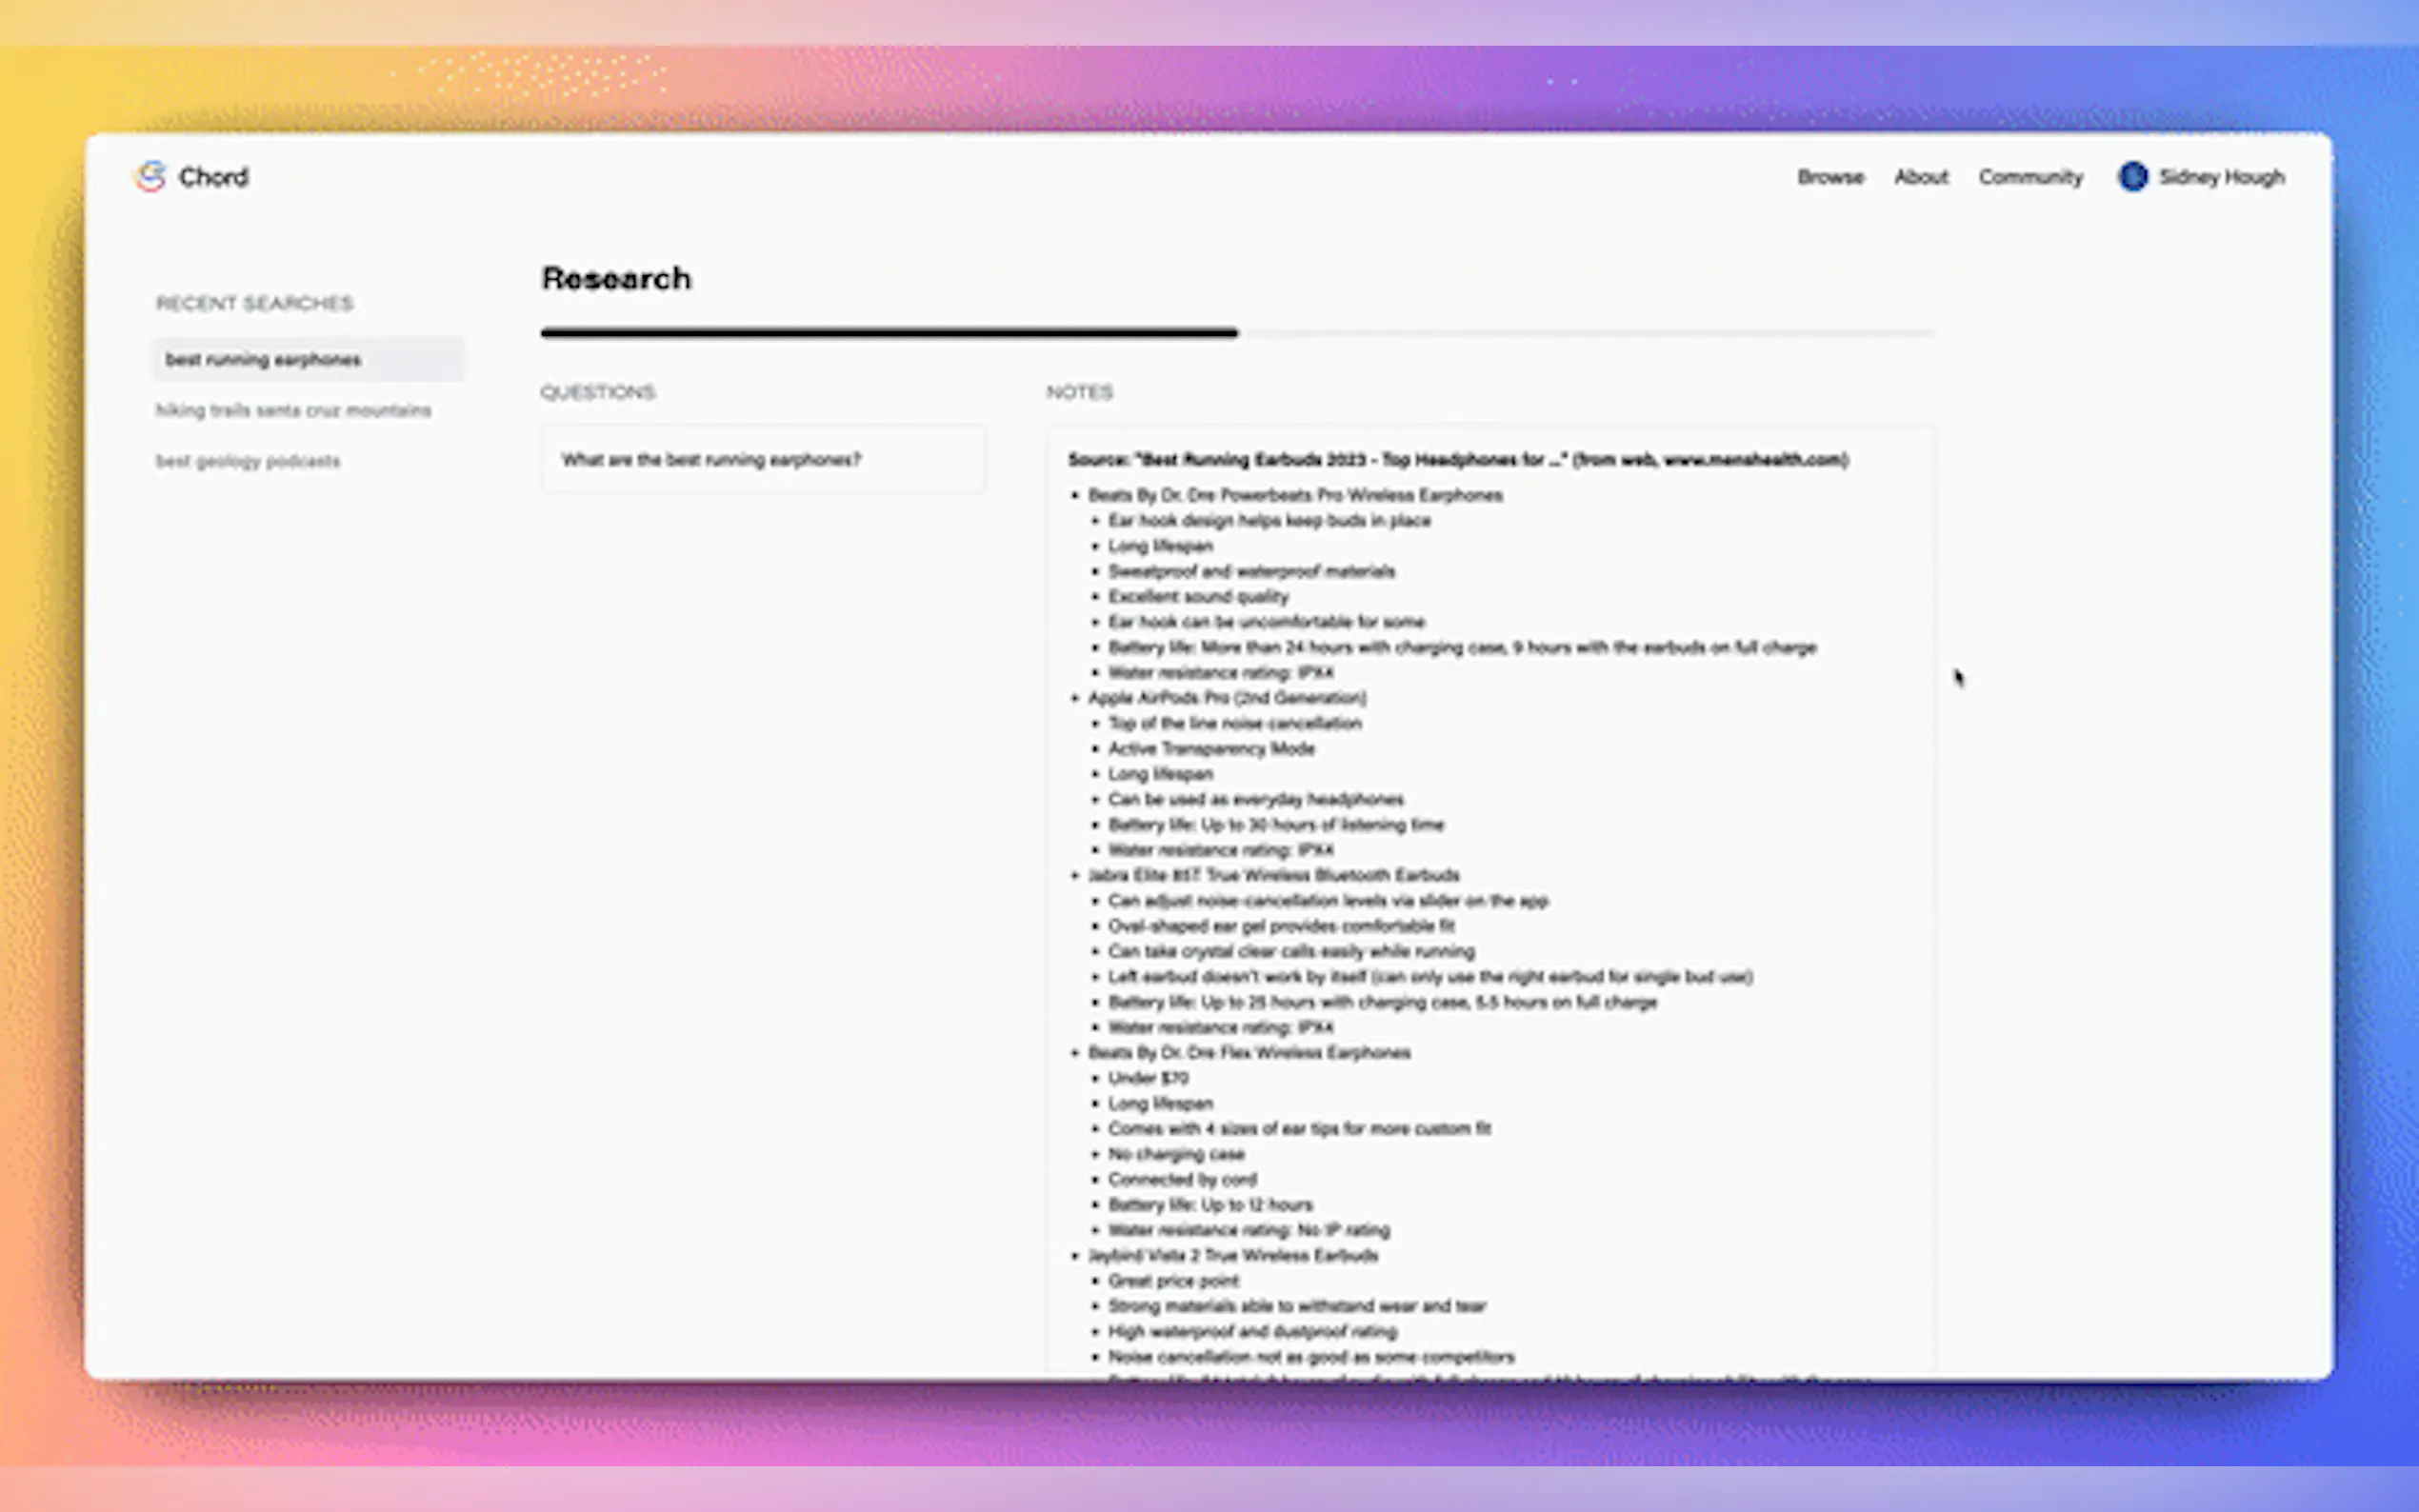The width and height of the screenshot is (2419, 1512).
Task: Select the 'What are the best running earphones?' question
Action: point(711,460)
